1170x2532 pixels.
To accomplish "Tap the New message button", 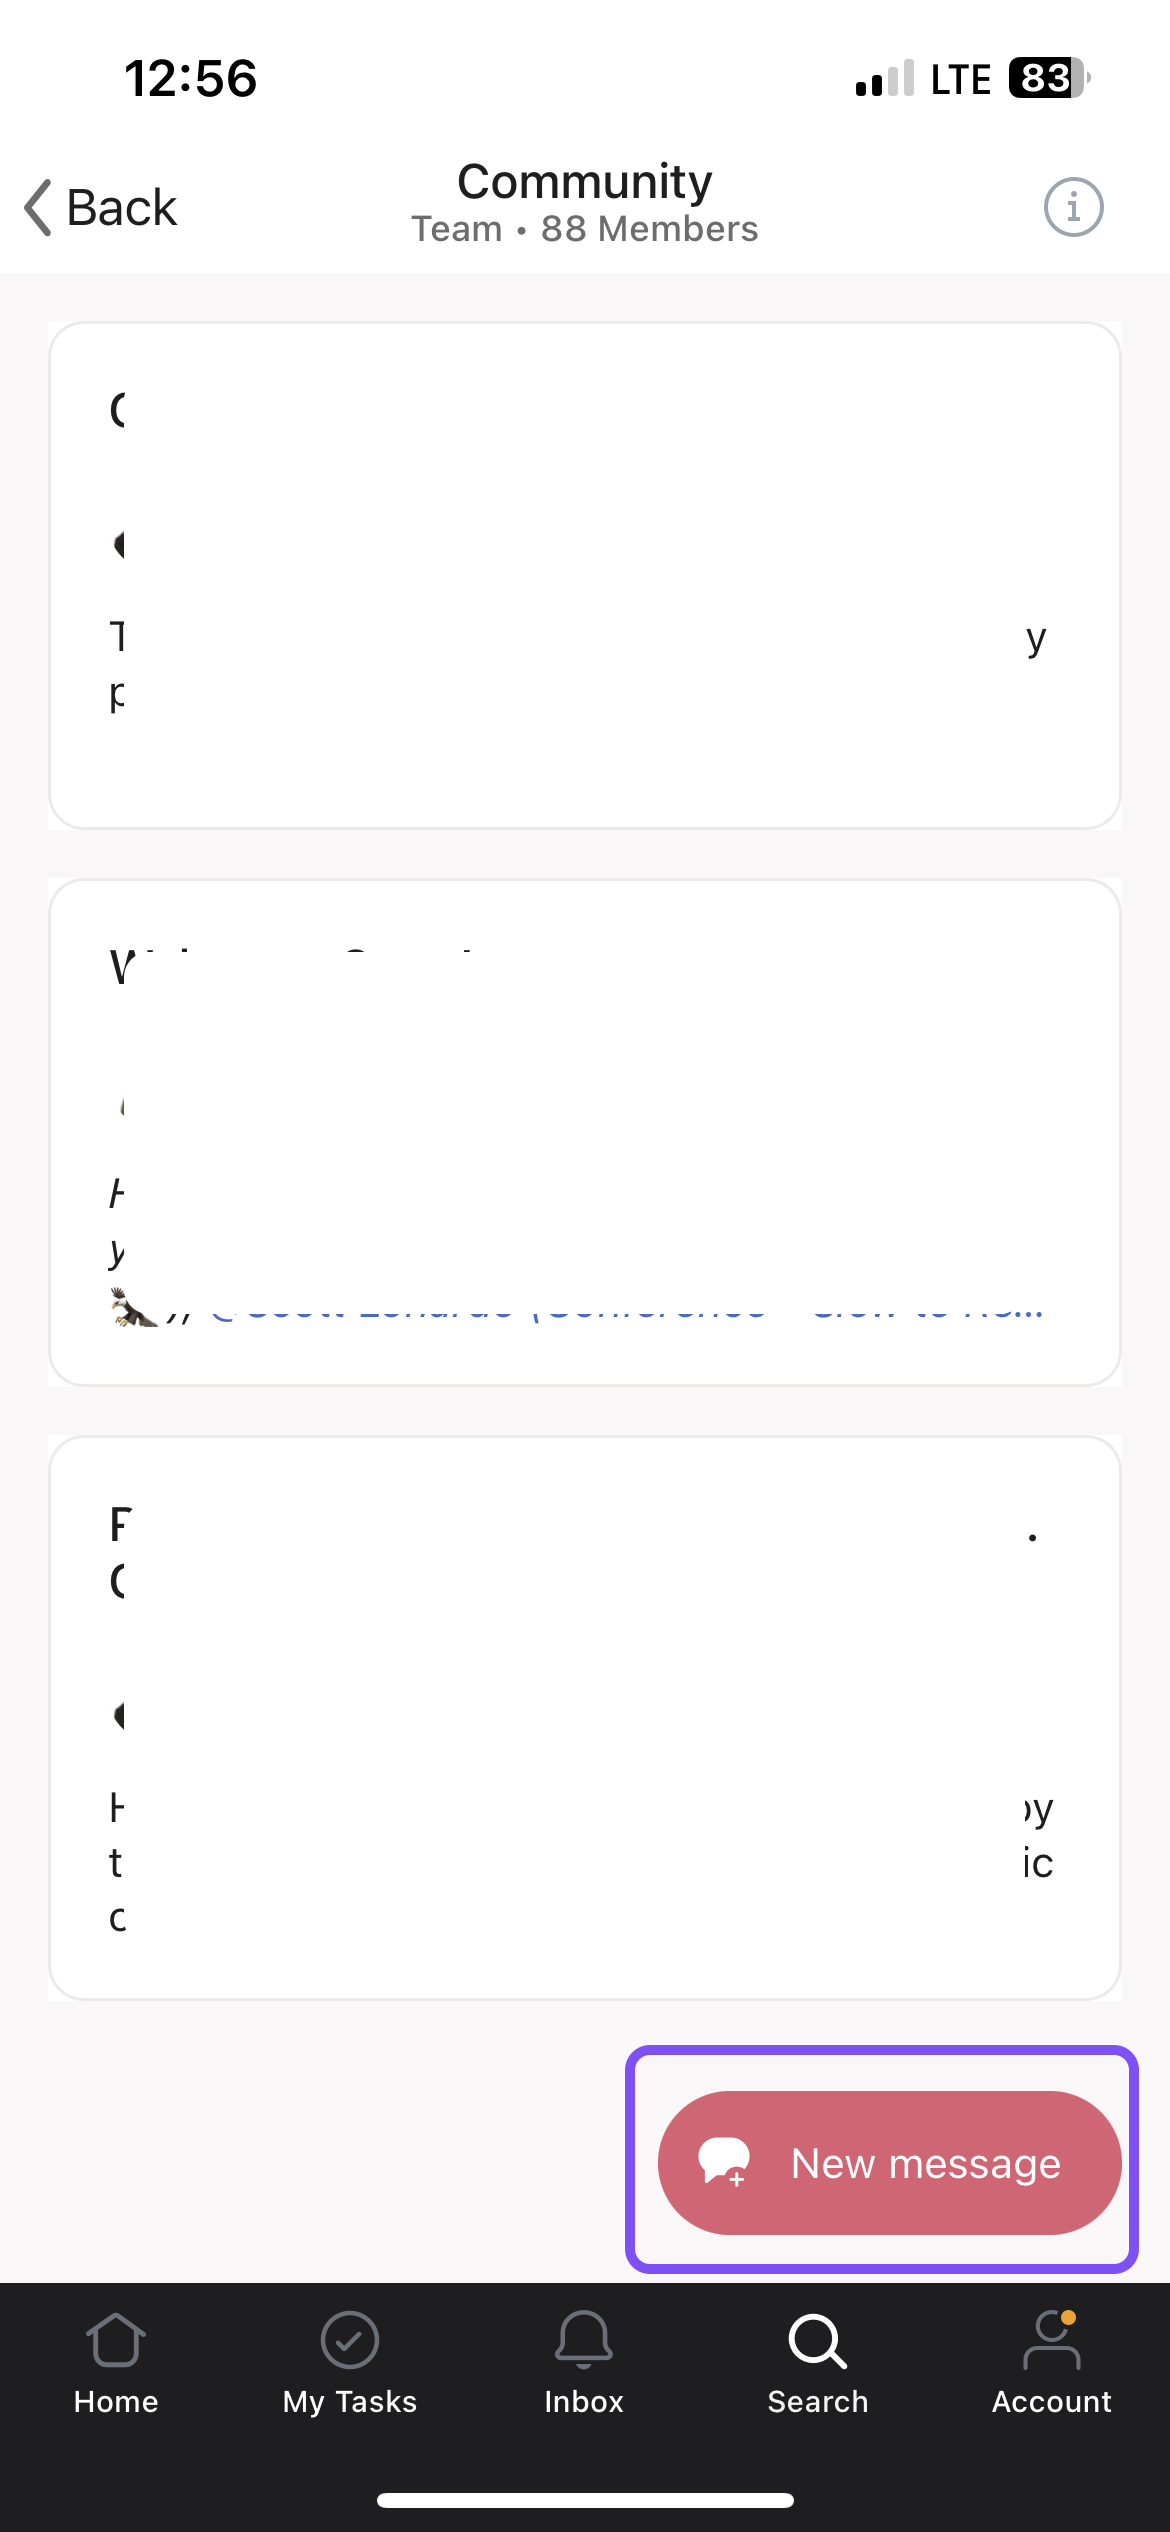I will [889, 2163].
